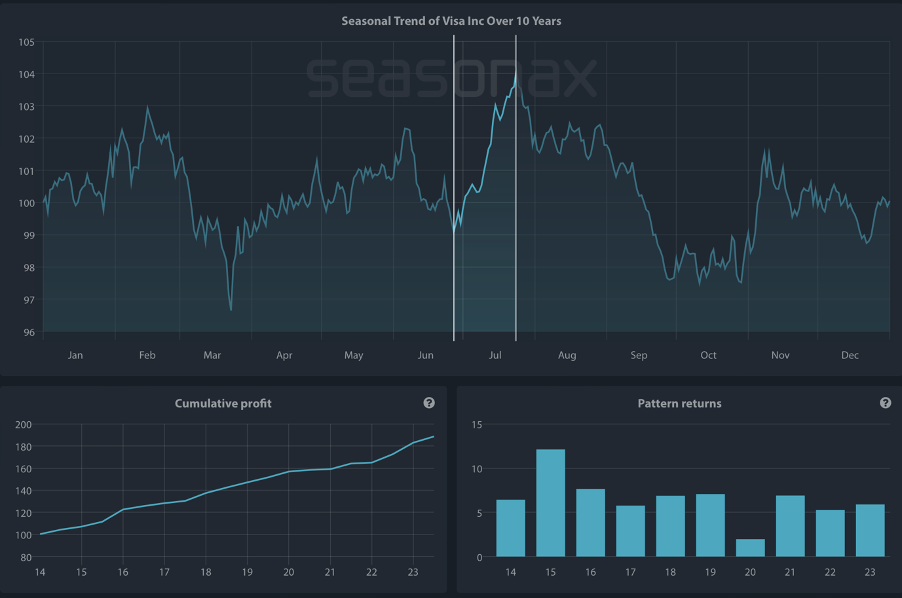Screen dimensions: 902x598
Task: Click the 'May' month label
Action: pos(354,355)
